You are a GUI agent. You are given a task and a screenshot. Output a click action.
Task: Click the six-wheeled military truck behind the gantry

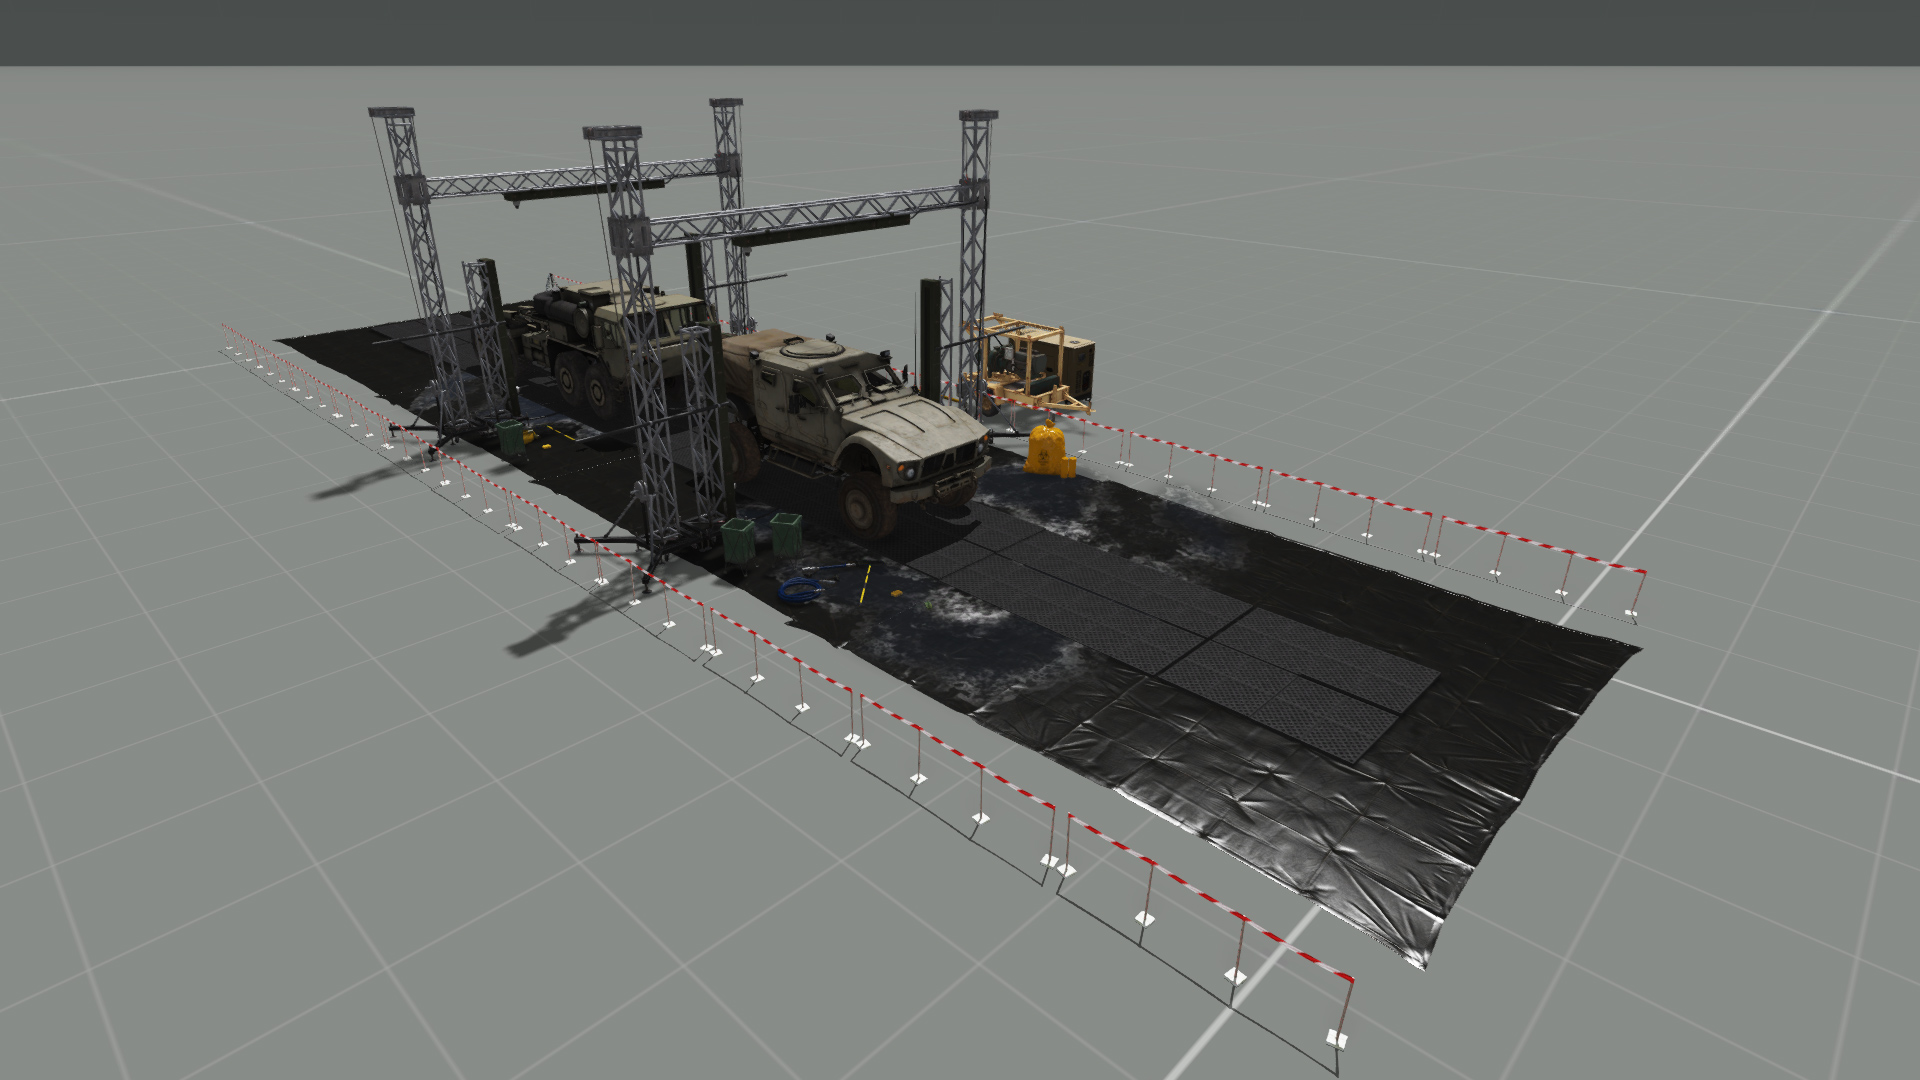[x=580, y=330]
